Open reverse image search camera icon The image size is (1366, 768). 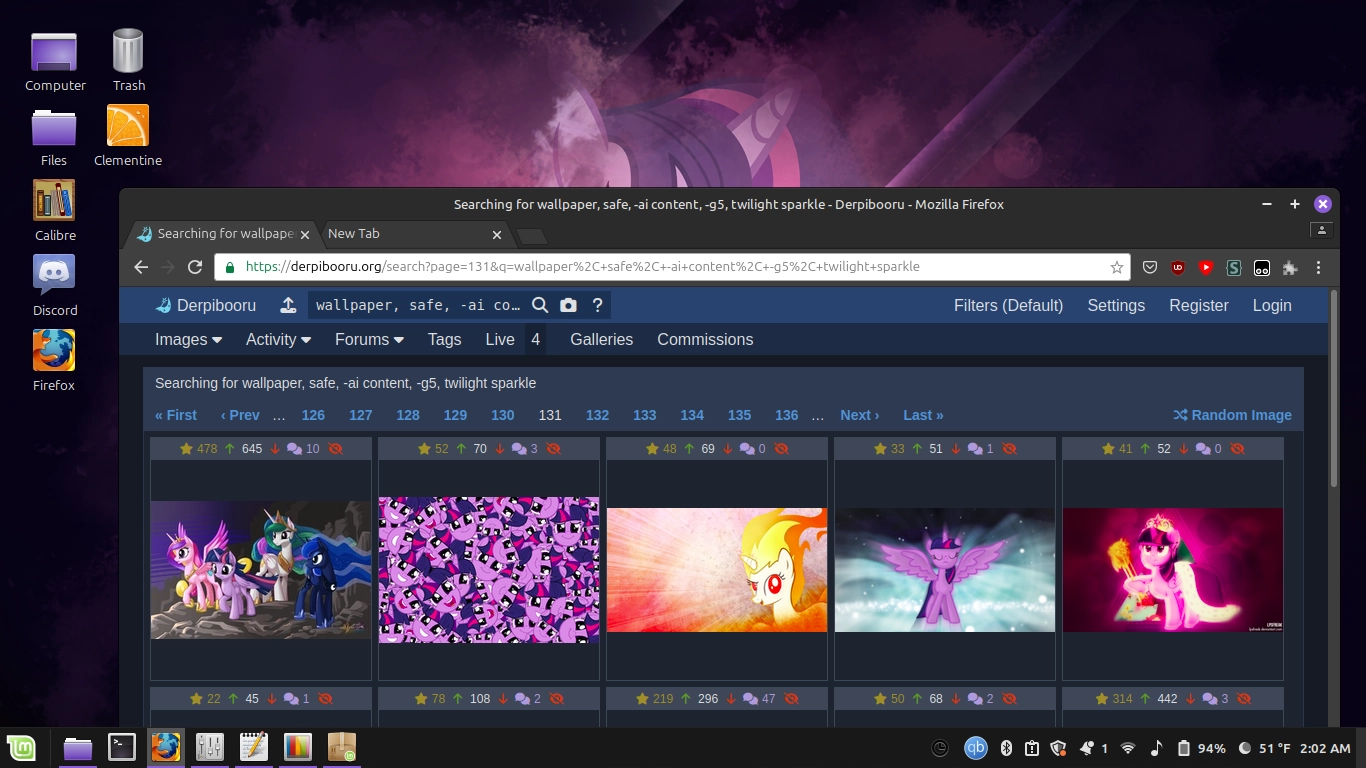click(568, 305)
